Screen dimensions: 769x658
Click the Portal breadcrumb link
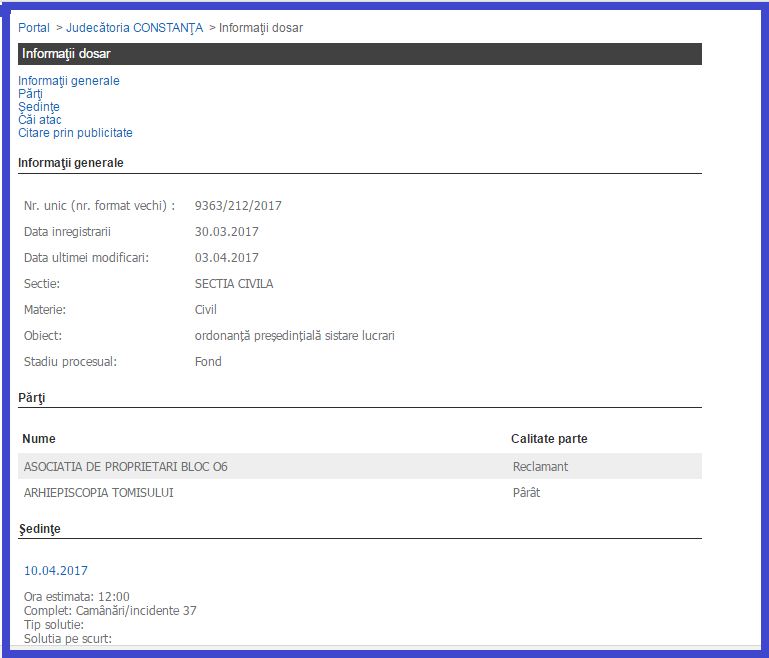[34, 28]
